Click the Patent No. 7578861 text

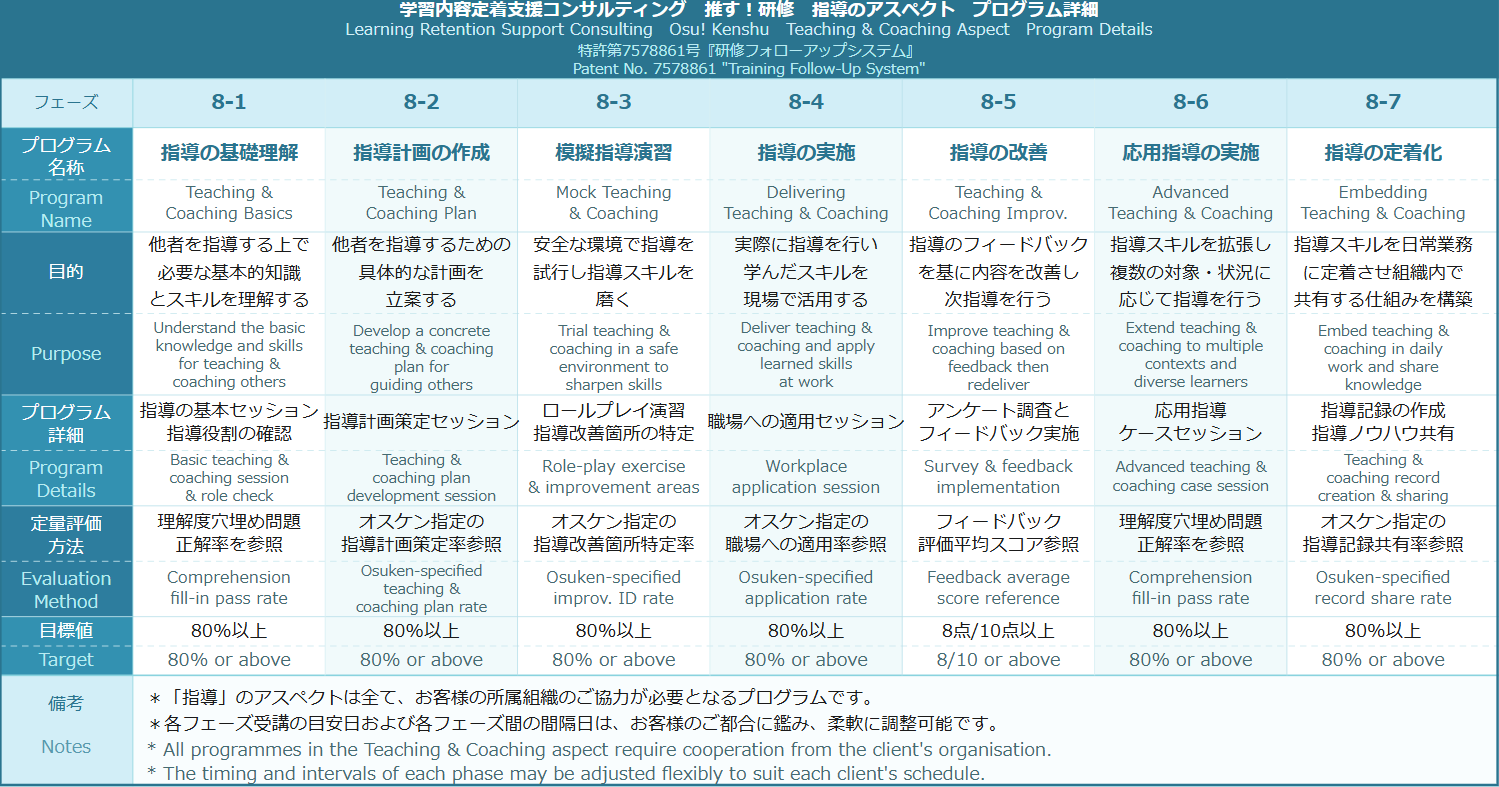pos(750,67)
